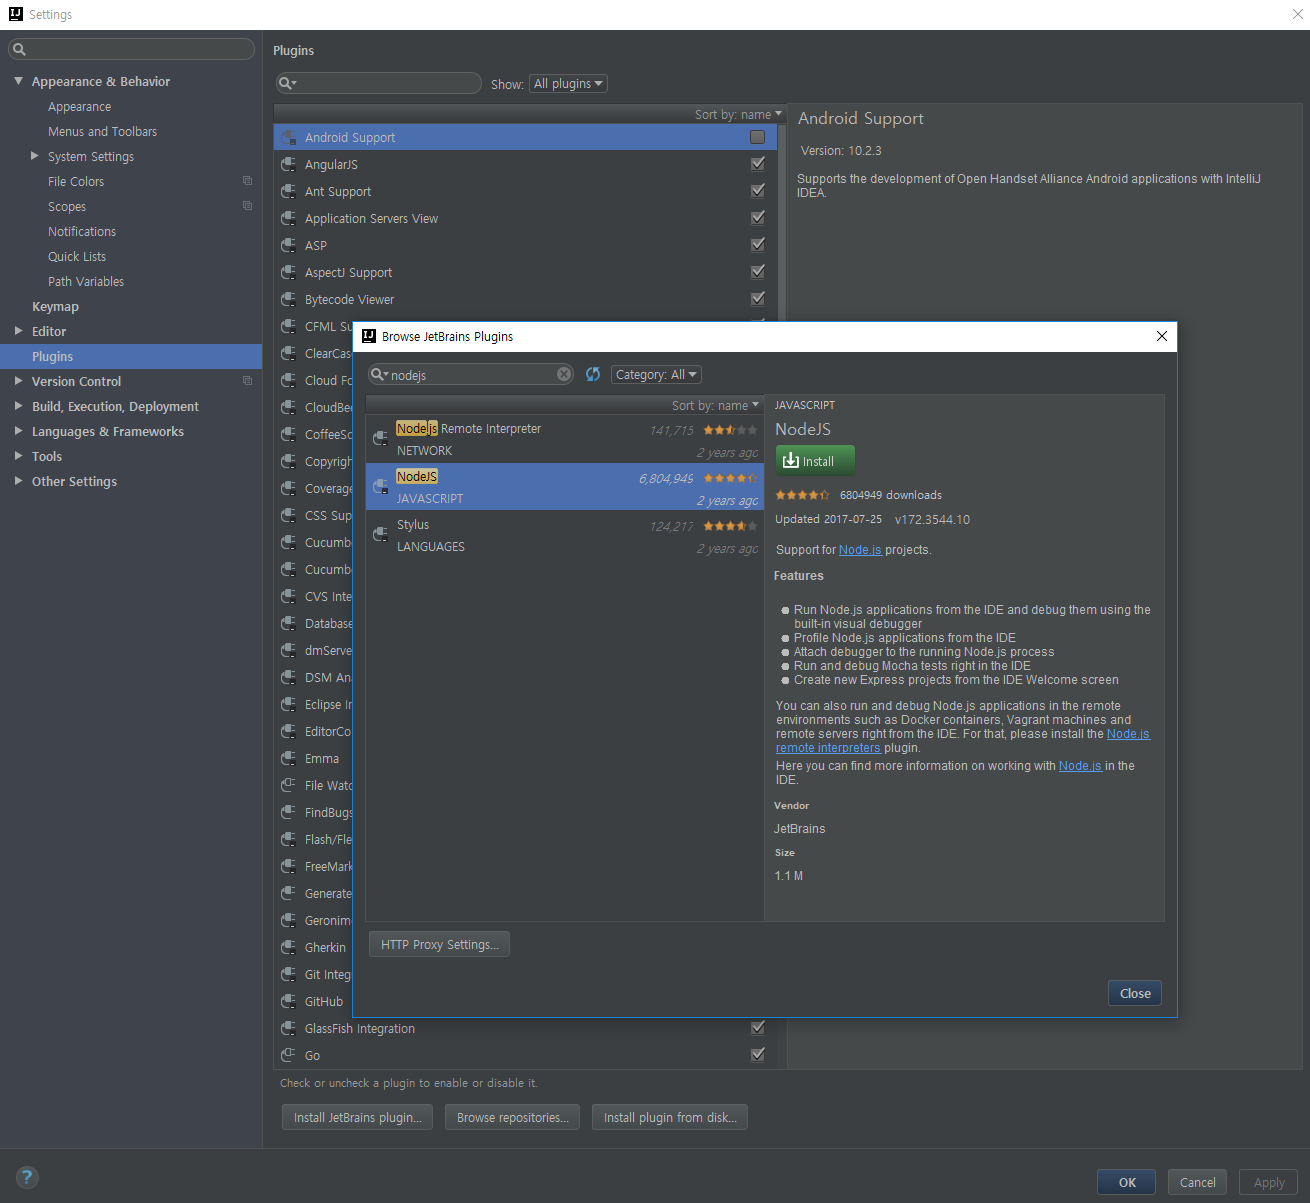Uncheck the ASP plugin checkbox
This screenshot has height=1203, width=1310.
[757, 245]
